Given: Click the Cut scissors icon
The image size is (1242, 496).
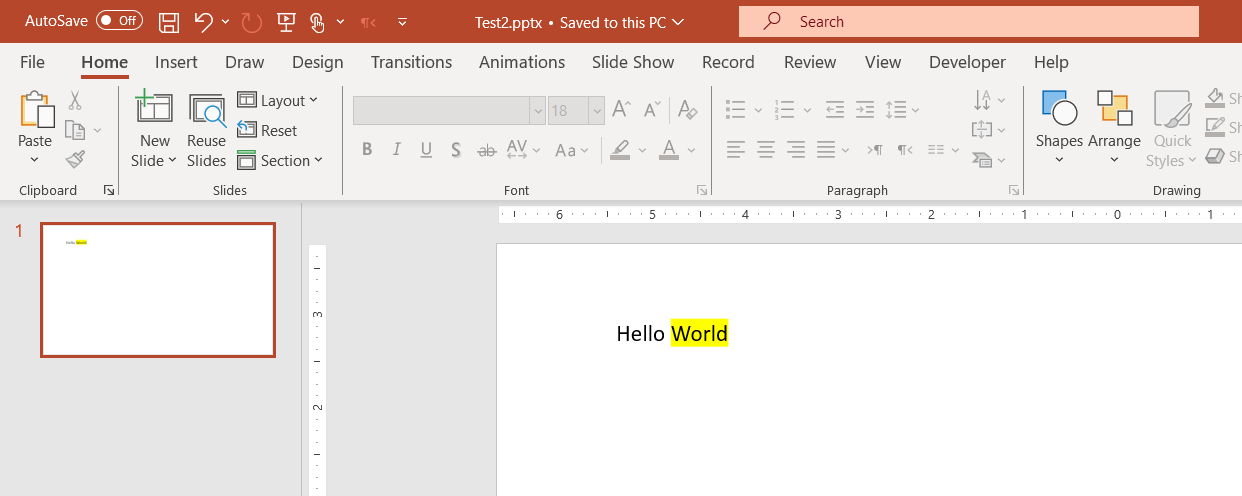Looking at the screenshot, I should pyautogui.click(x=75, y=100).
